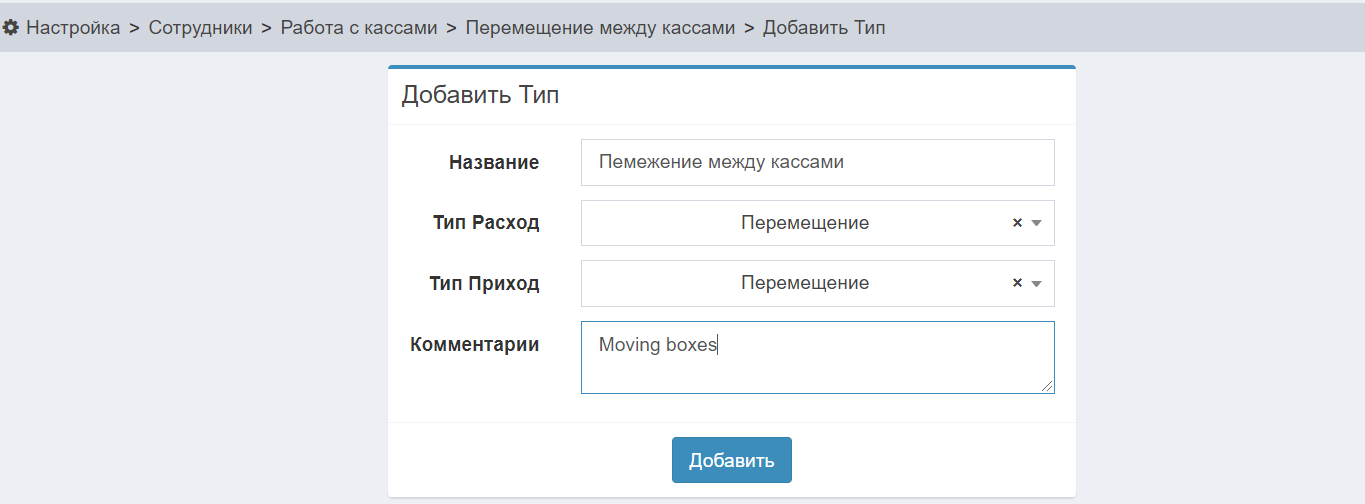
Task: Open Перемещение между кассами breadcrumb link
Action: pyautogui.click(x=600, y=28)
